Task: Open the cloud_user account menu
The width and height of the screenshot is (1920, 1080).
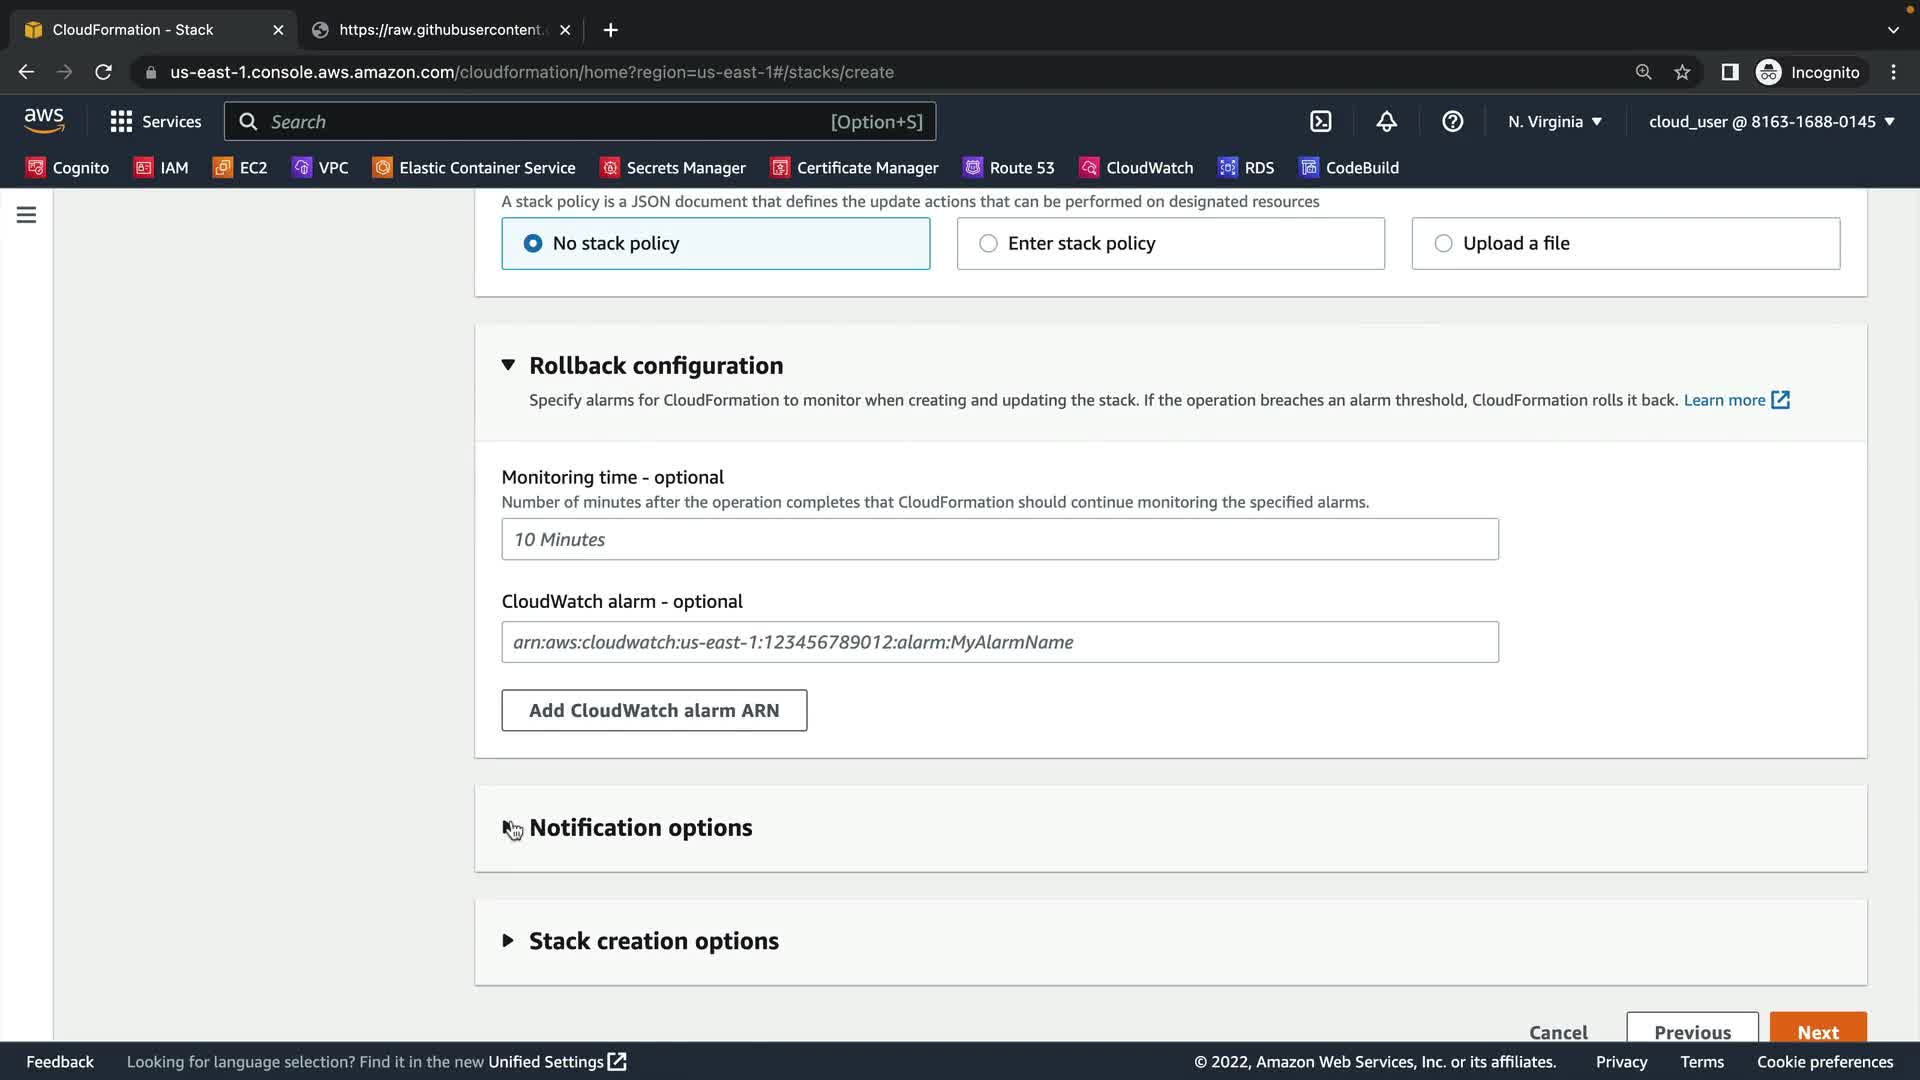Action: click(x=1771, y=122)
